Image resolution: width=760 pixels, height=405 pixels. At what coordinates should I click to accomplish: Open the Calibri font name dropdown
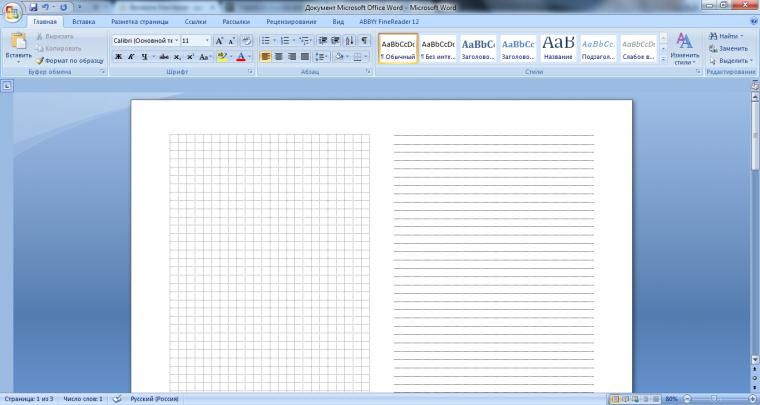(x=173, y=40)
